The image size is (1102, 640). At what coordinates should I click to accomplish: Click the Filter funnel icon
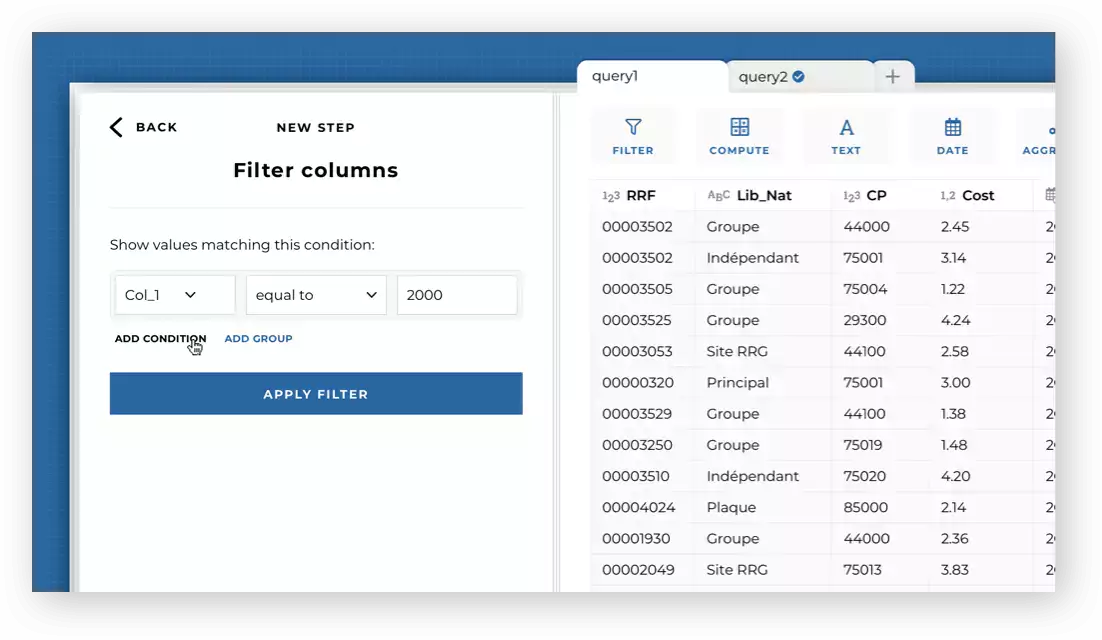click(633, 128)
